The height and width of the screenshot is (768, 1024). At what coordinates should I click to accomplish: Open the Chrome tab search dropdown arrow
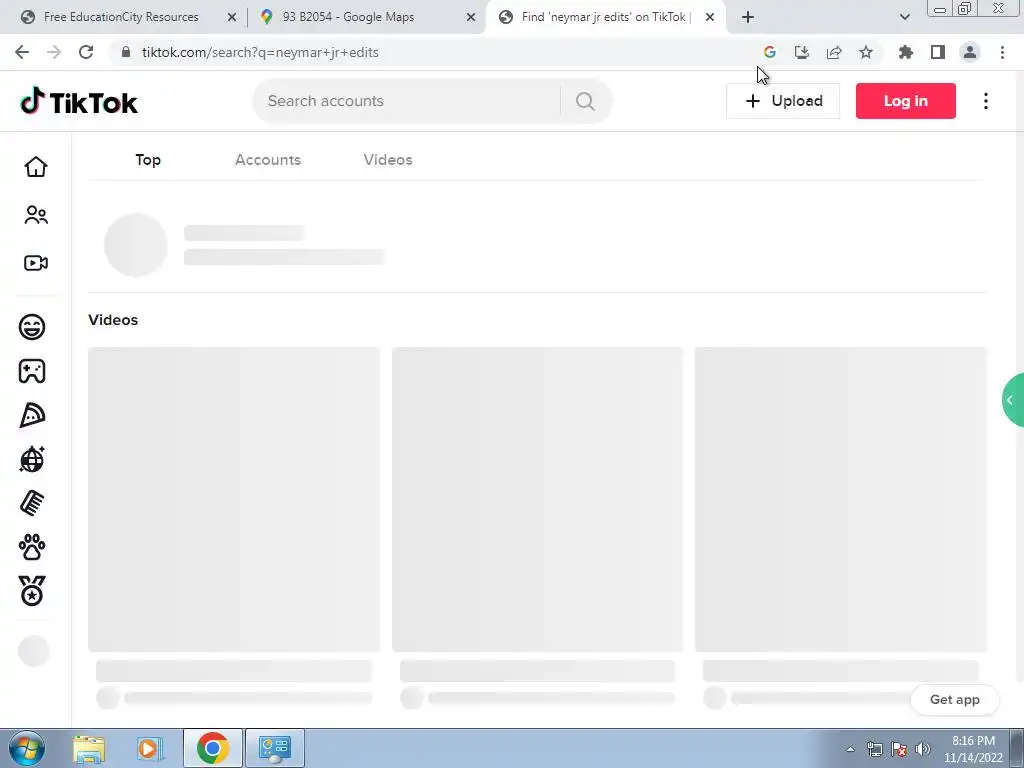pos(904,17)
